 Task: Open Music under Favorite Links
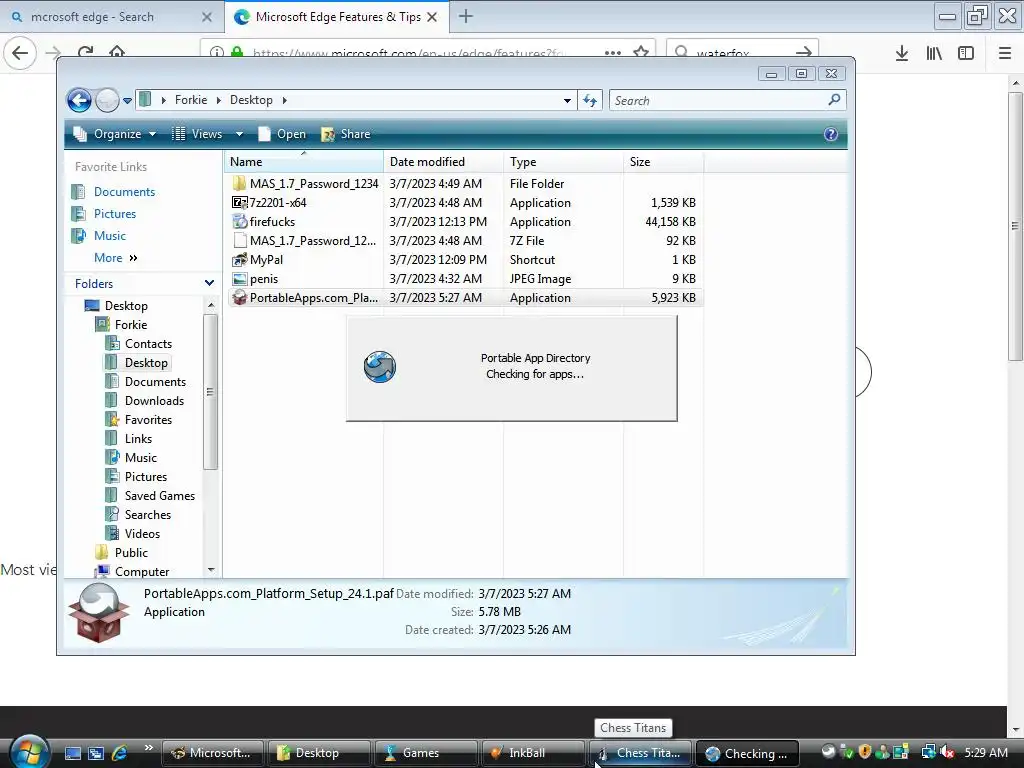pos(110,236)
